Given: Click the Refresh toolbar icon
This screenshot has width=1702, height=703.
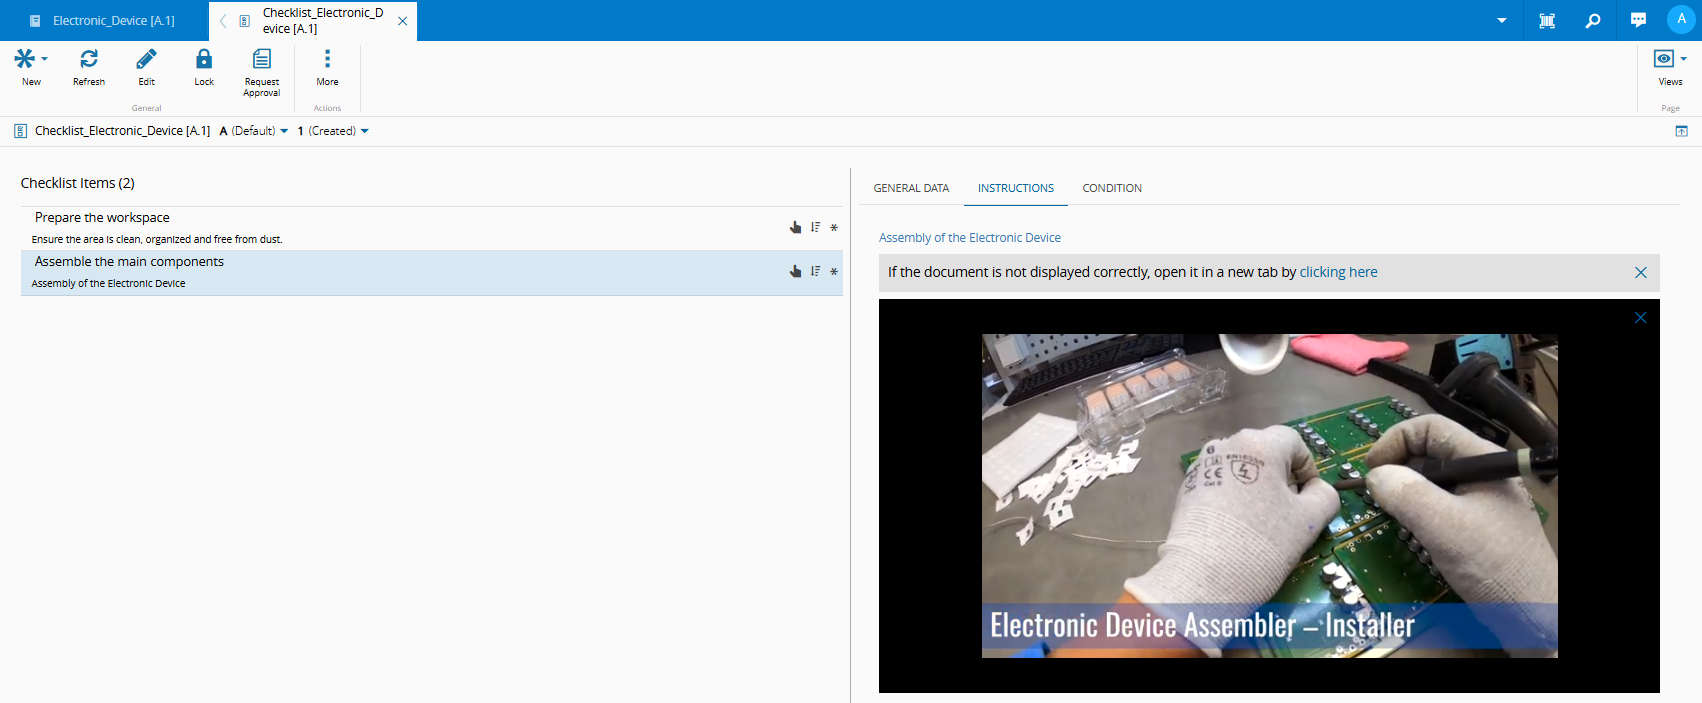Looking at the screenshot, I should (x=89, y=60).
